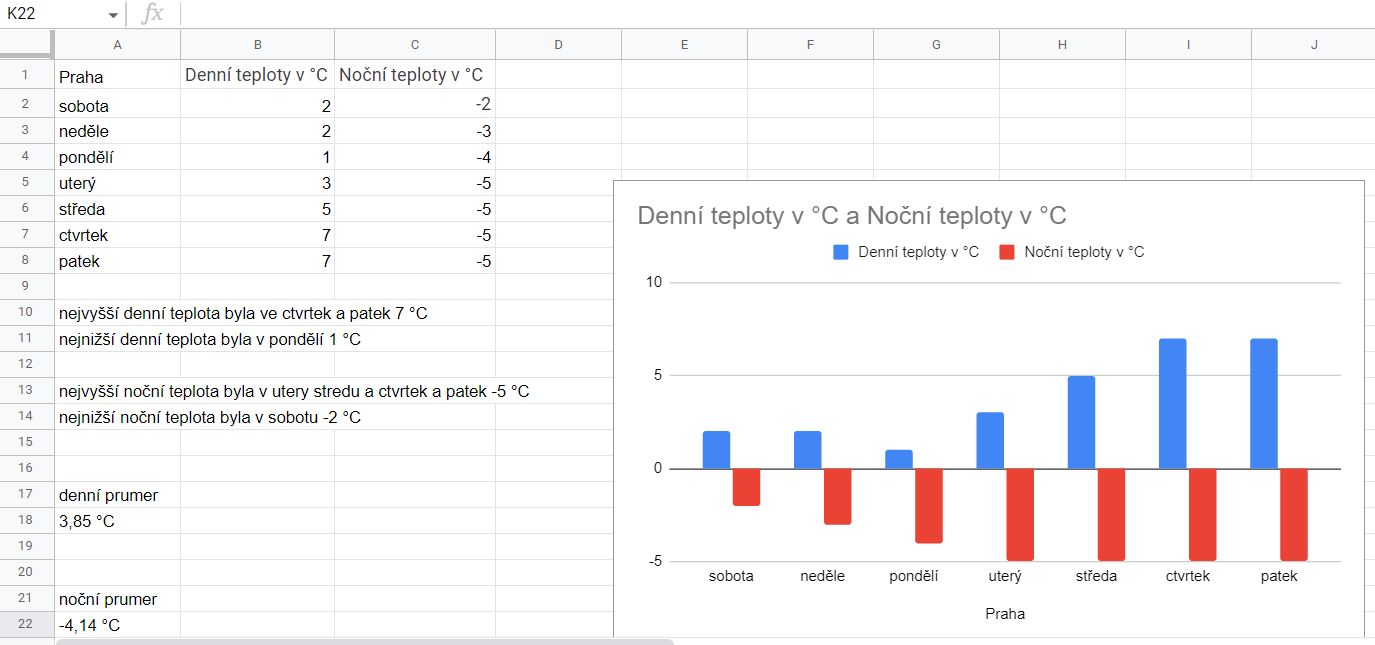Select row 1 header

(x=27, y=74)
